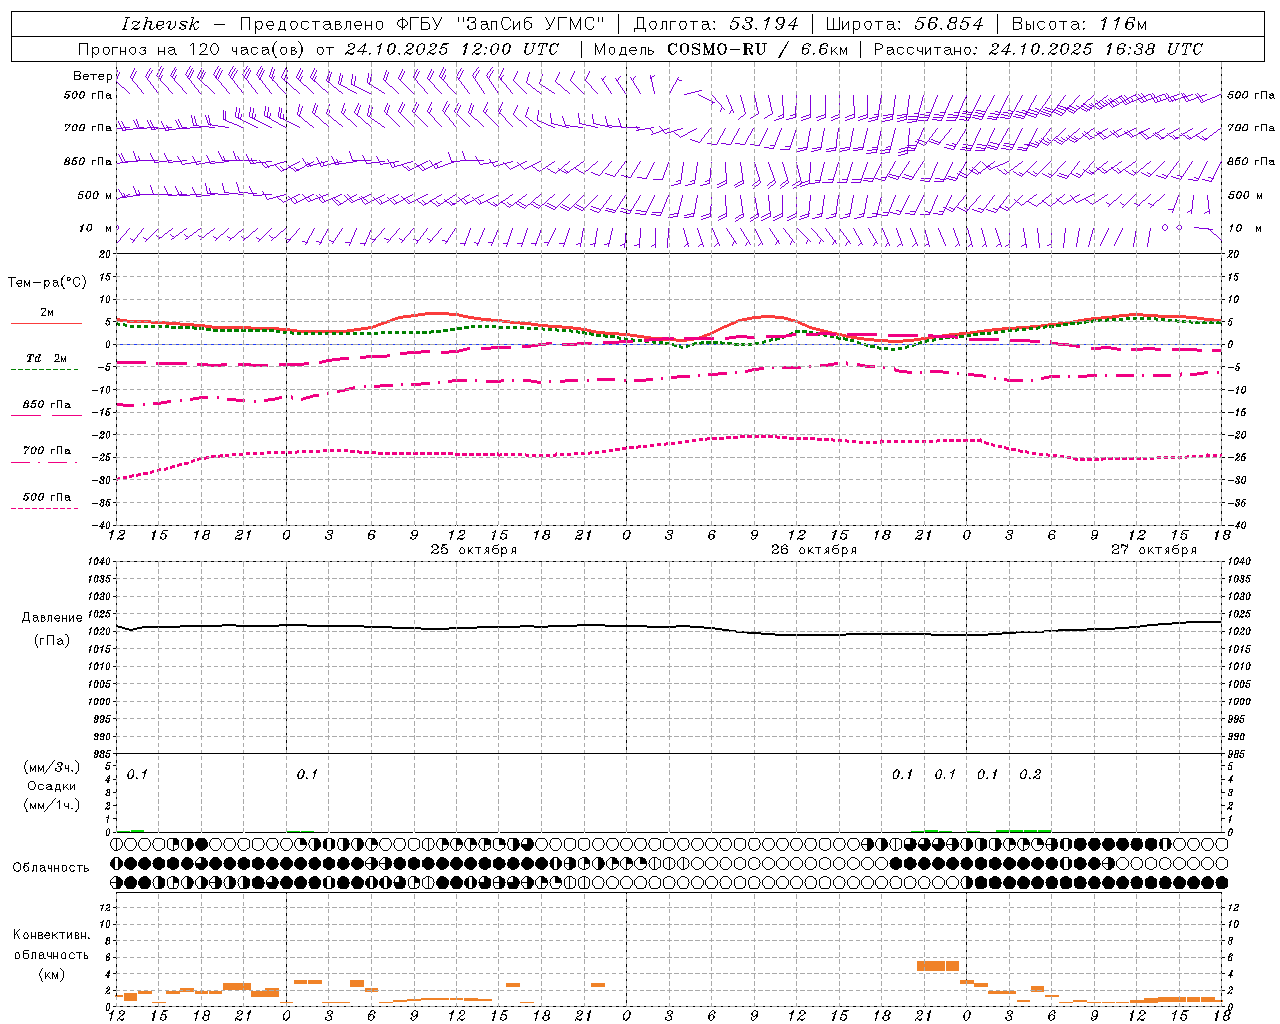The height and width of the screenshot is (1024, 1280).
Task: Click the "(км)" unit label of convective panel
Action: (x=51, y=974)
